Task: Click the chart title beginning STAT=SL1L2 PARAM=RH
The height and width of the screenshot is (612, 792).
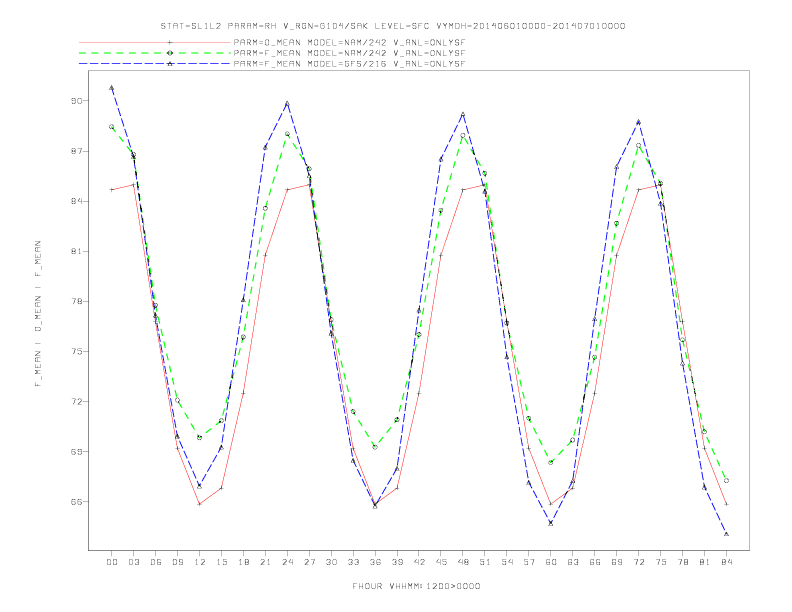Action: point(392,26)
